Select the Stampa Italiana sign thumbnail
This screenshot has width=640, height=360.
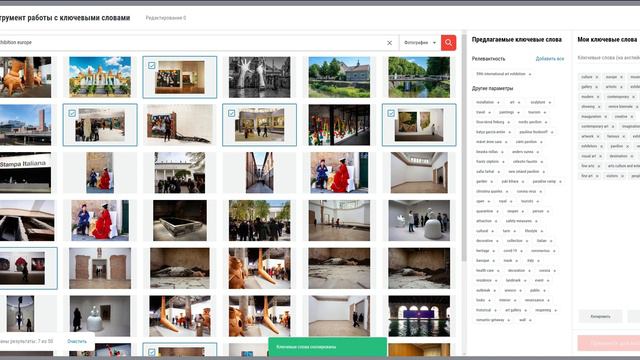[x=25, y=173]
